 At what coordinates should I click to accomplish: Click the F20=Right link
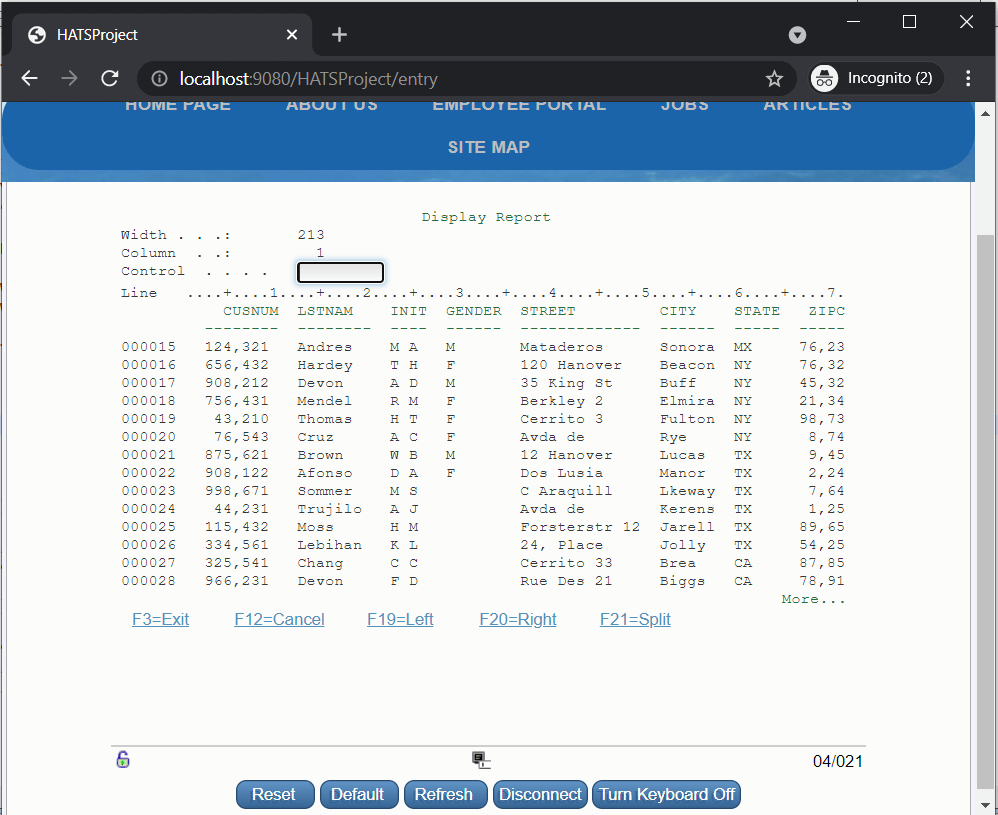(517, 619)
